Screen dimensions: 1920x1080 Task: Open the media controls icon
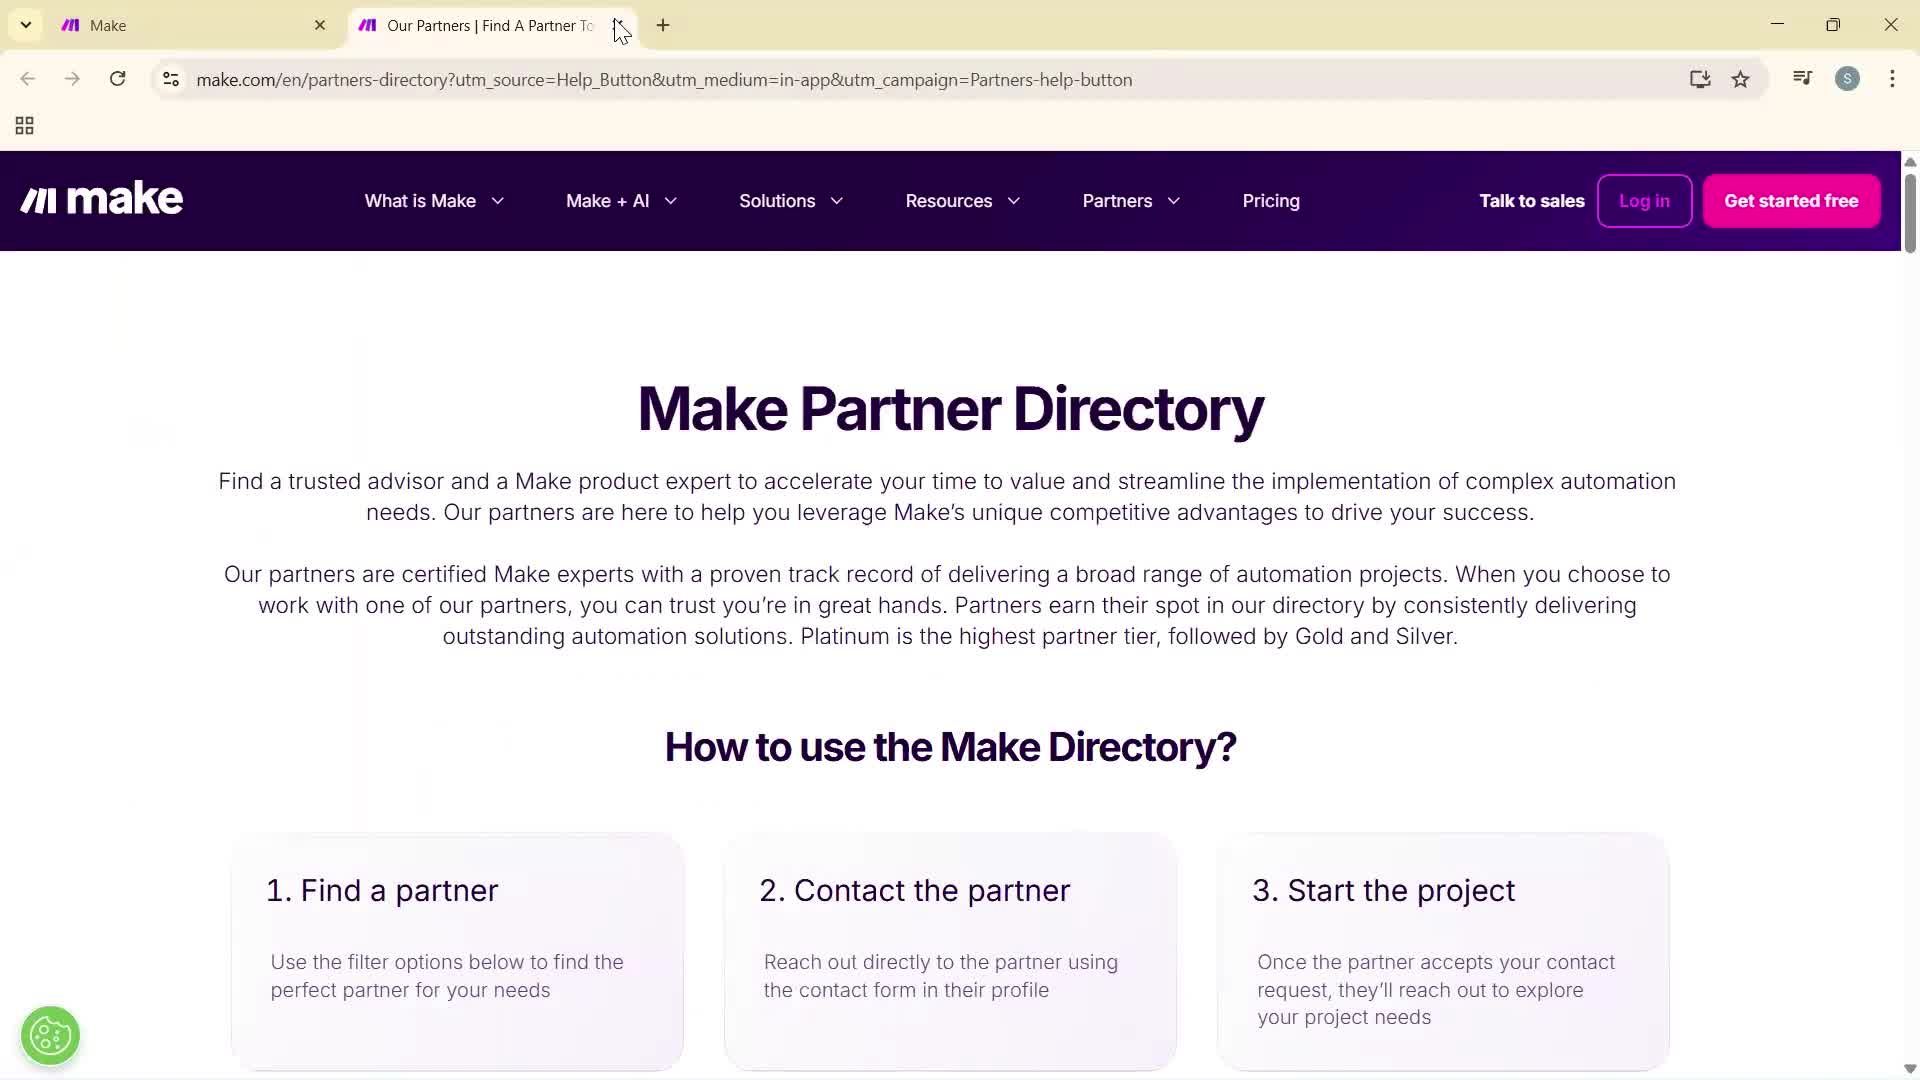[1801, 78]
